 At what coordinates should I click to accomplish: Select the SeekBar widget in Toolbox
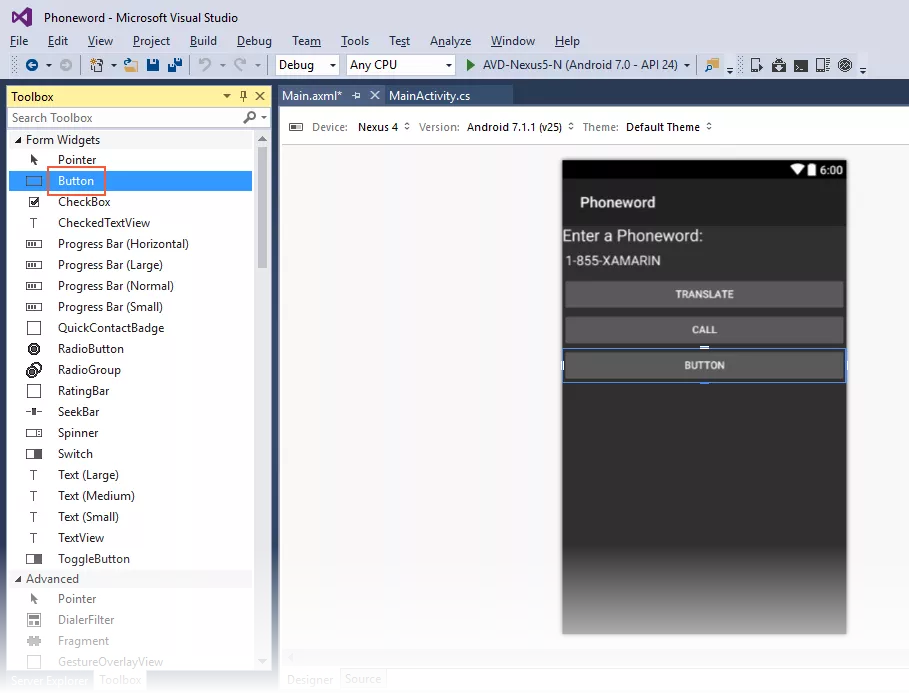point(131,412)
